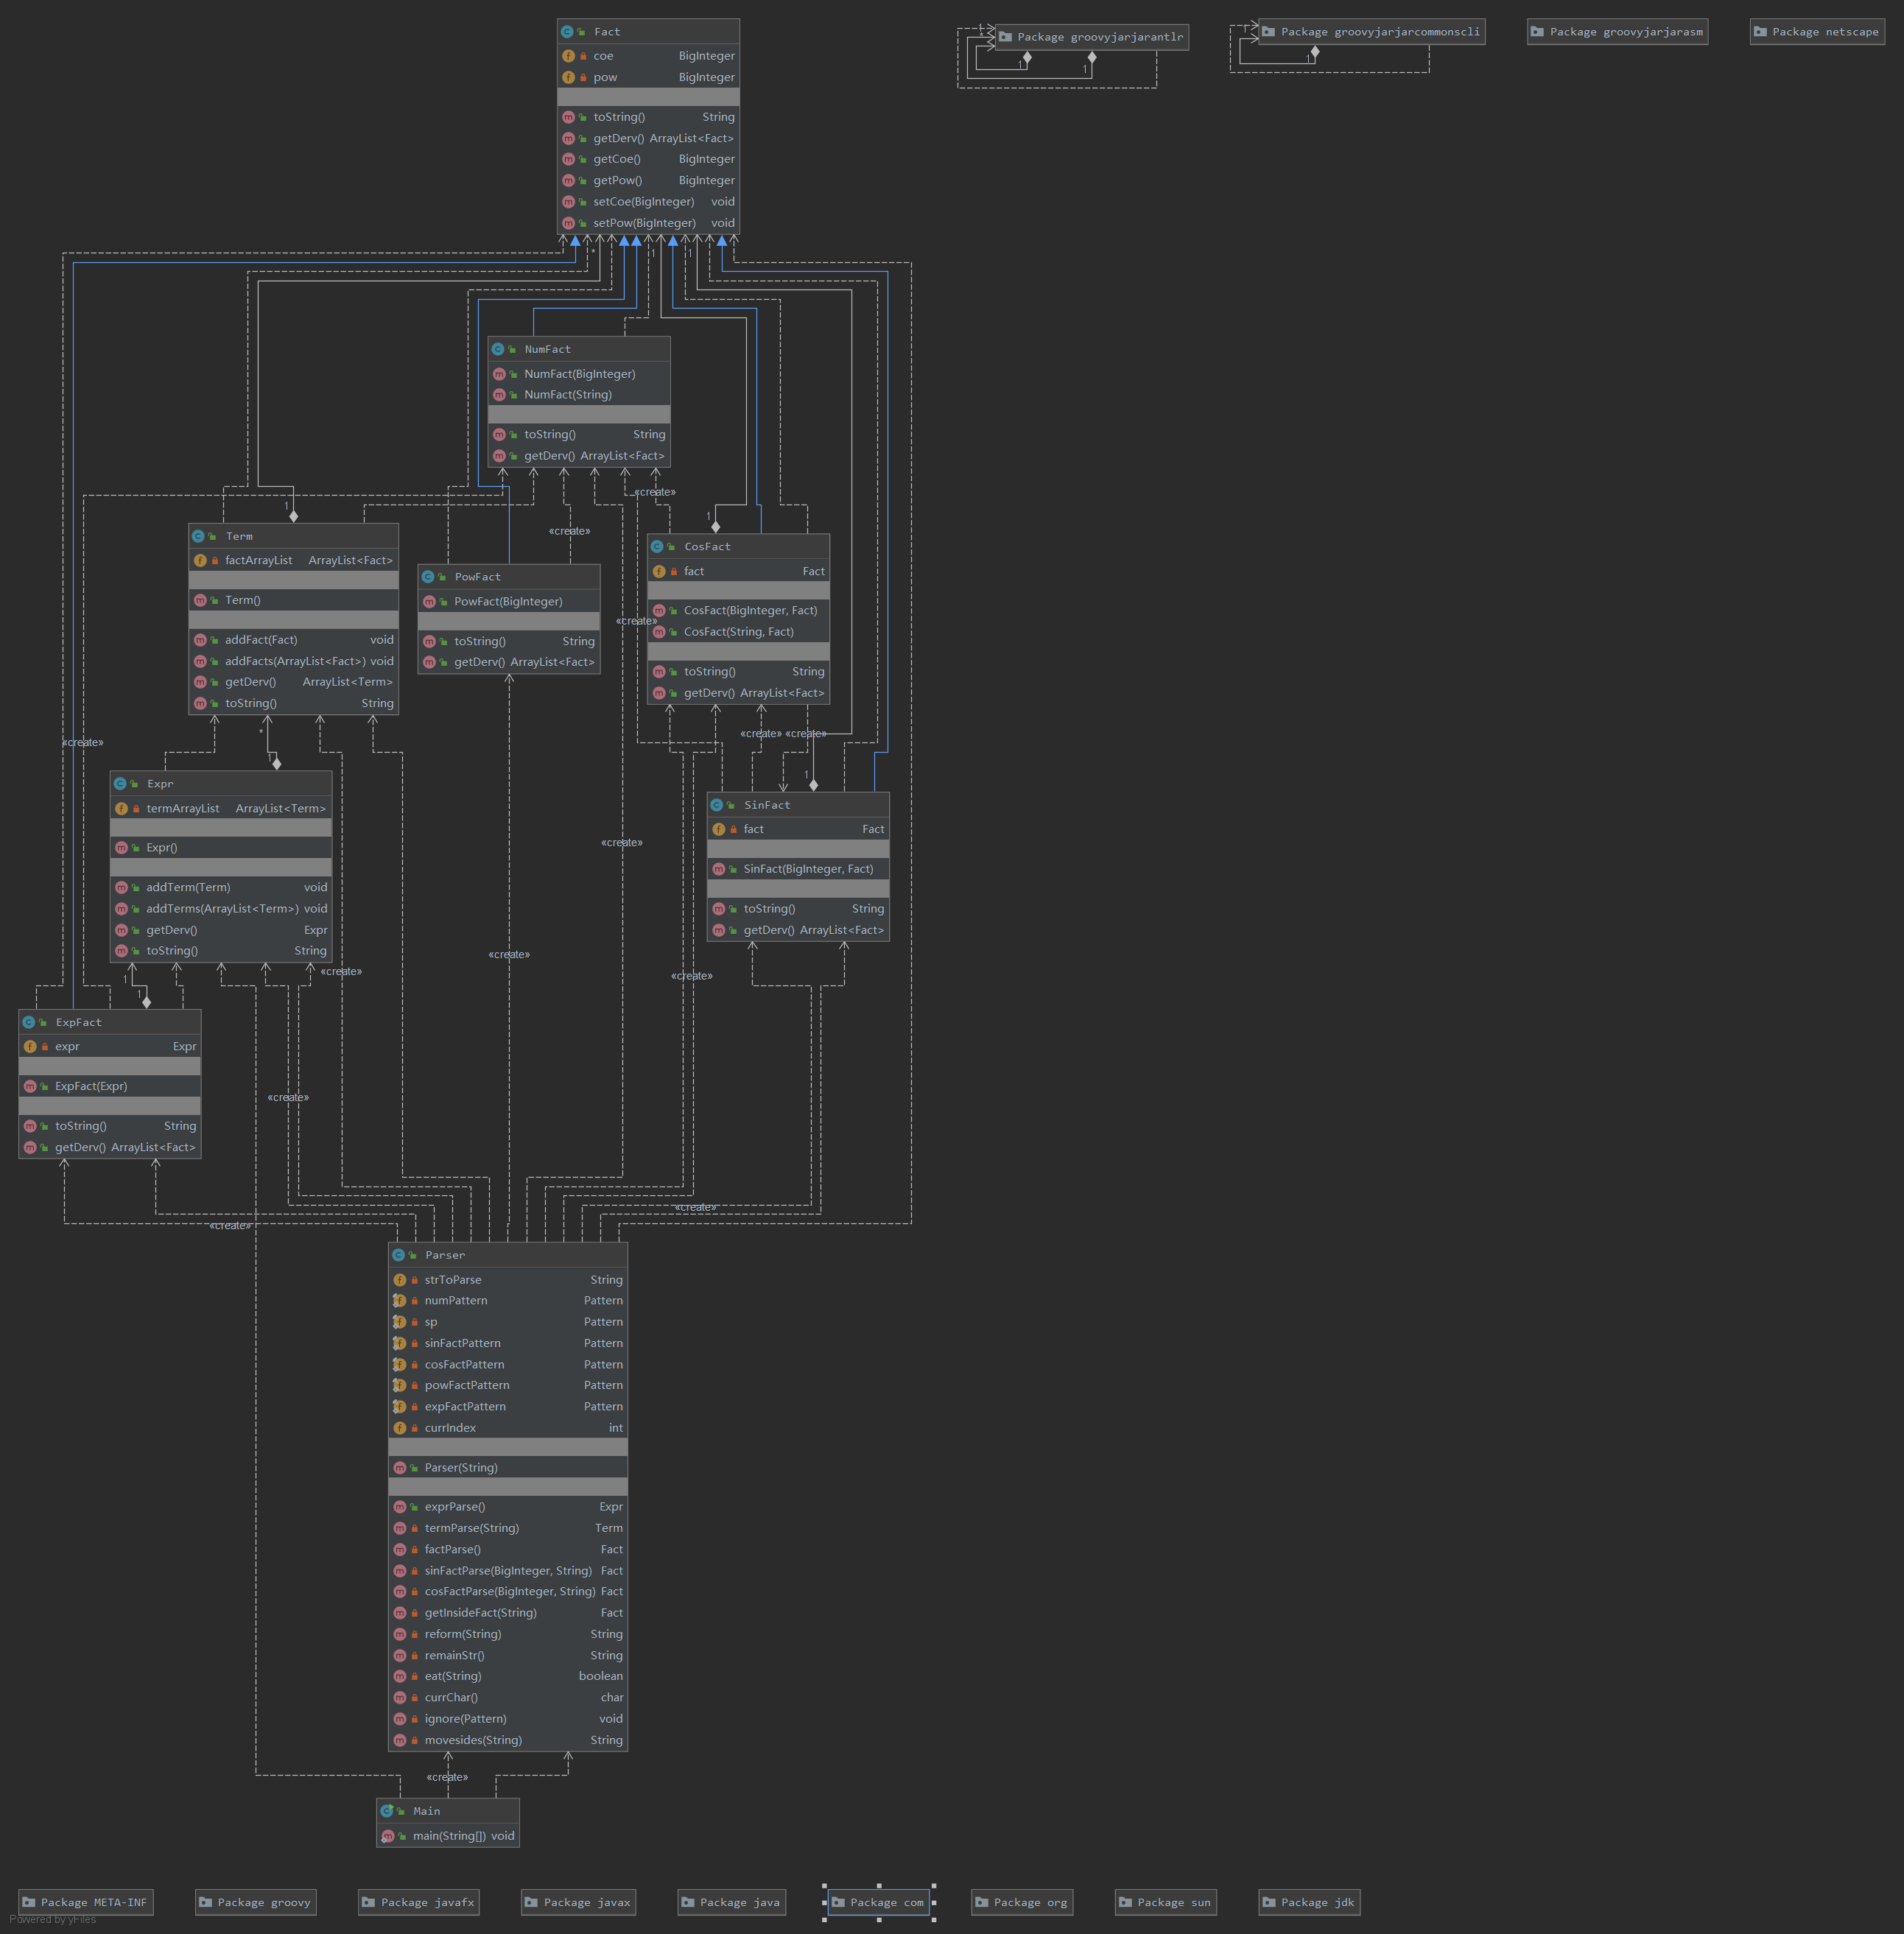Click the method icon beside main(String[])
The width and height of the screenshot is (1904, 1934).
coord(388,1836)
